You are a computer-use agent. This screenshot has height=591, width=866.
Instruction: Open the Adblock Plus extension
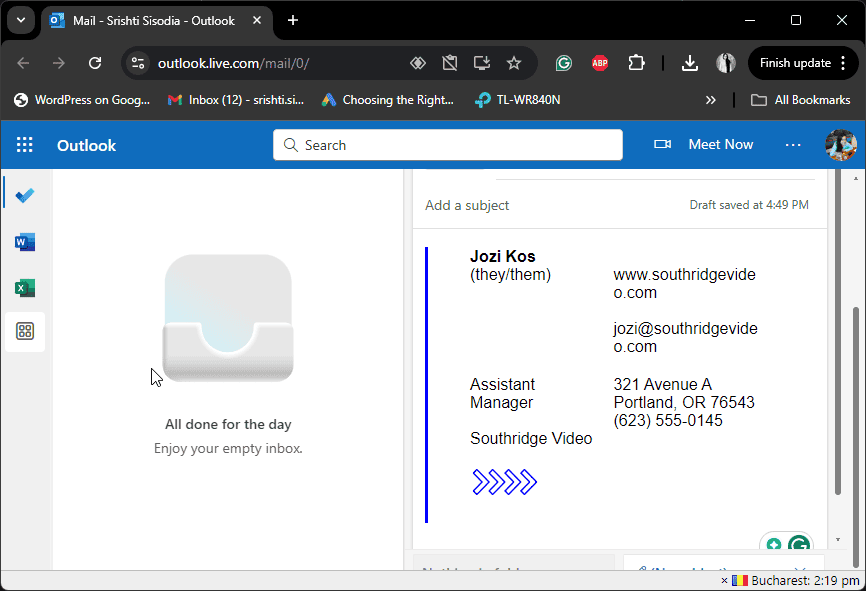click(599, 63)
